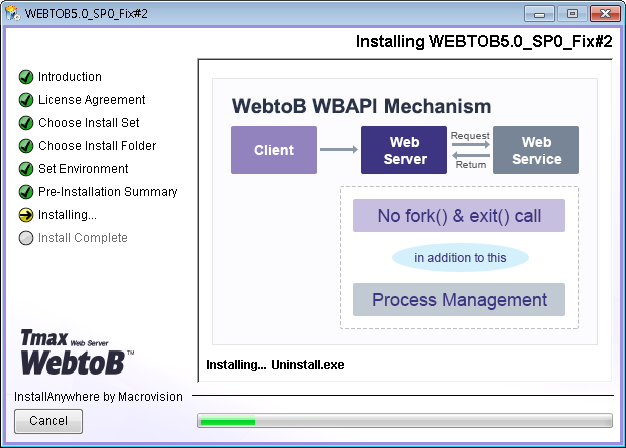Select the Pre-Installation Summary step label
Image resolution: width=626 pixels, height=448 pixels.
click(x=107, y=192)
